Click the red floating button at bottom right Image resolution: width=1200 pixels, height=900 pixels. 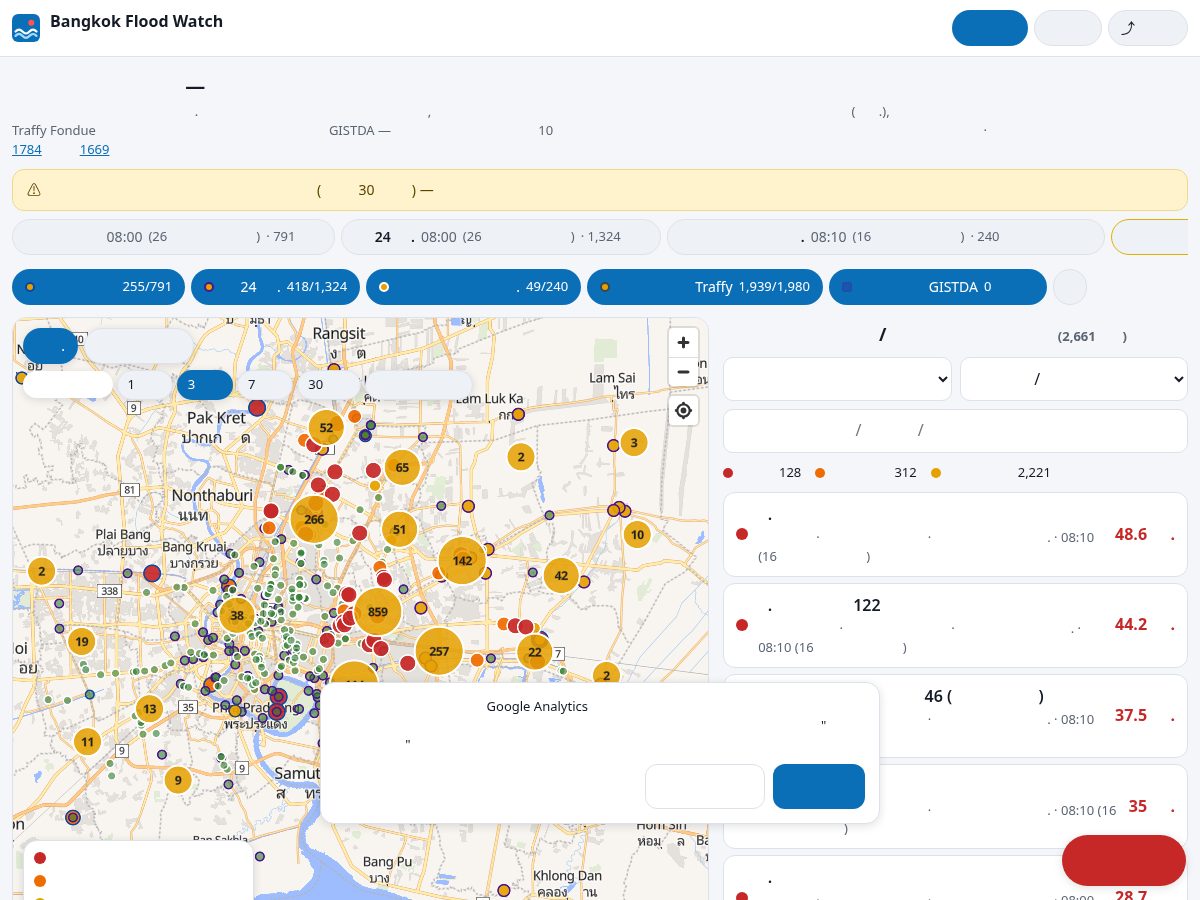click(x=1124, y=860)
